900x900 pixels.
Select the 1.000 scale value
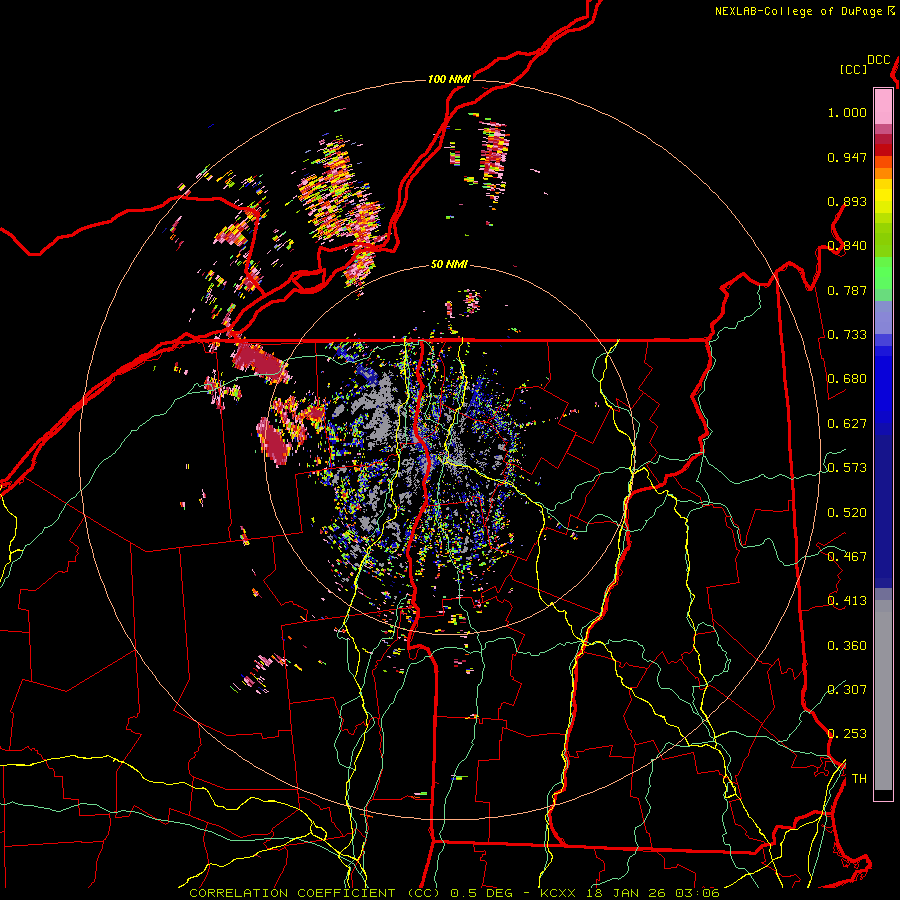(847, 112)
